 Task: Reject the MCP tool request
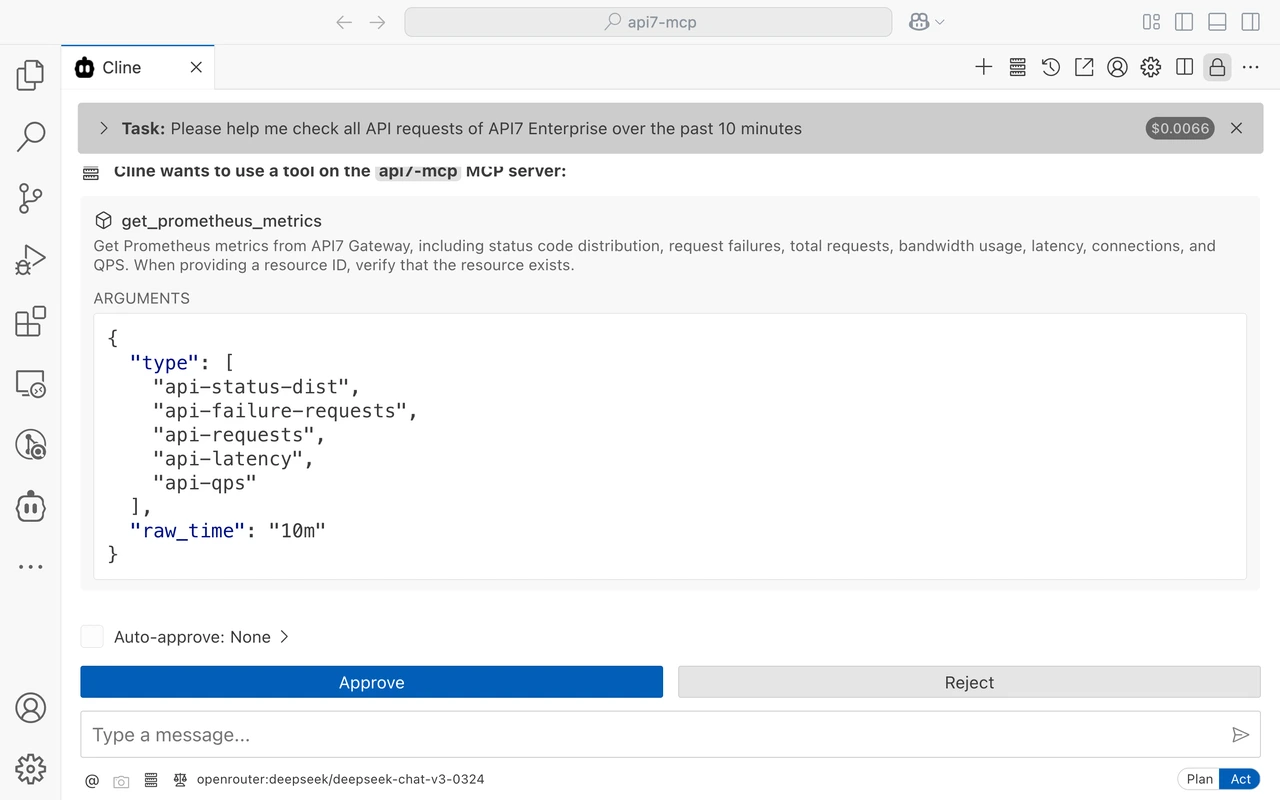click(969, 682)
